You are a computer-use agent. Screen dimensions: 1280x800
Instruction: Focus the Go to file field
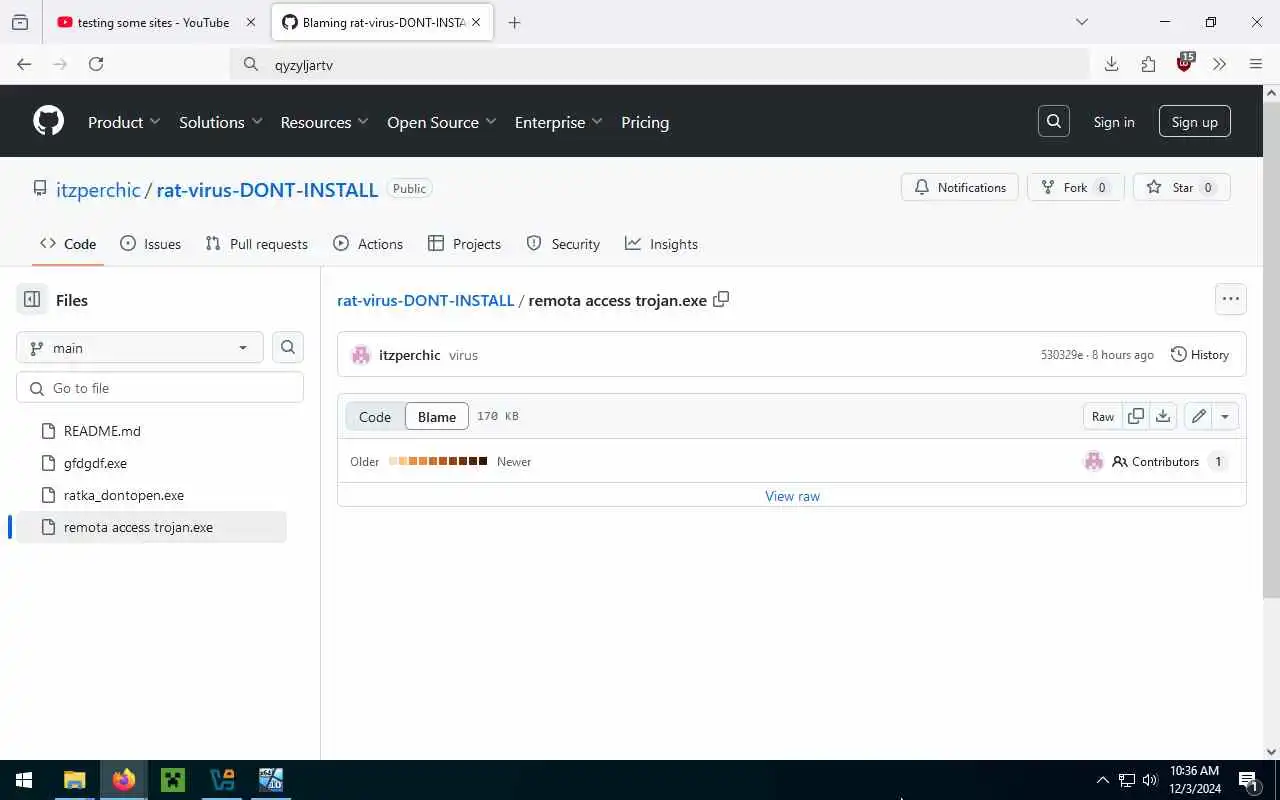tap(160, 388)
